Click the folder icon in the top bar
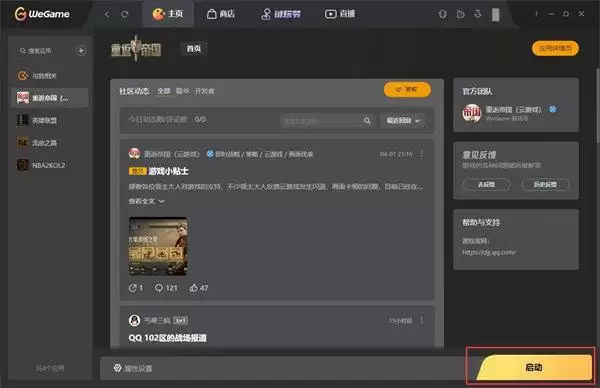This screenshot has height=388, width=600. (460, 15)
